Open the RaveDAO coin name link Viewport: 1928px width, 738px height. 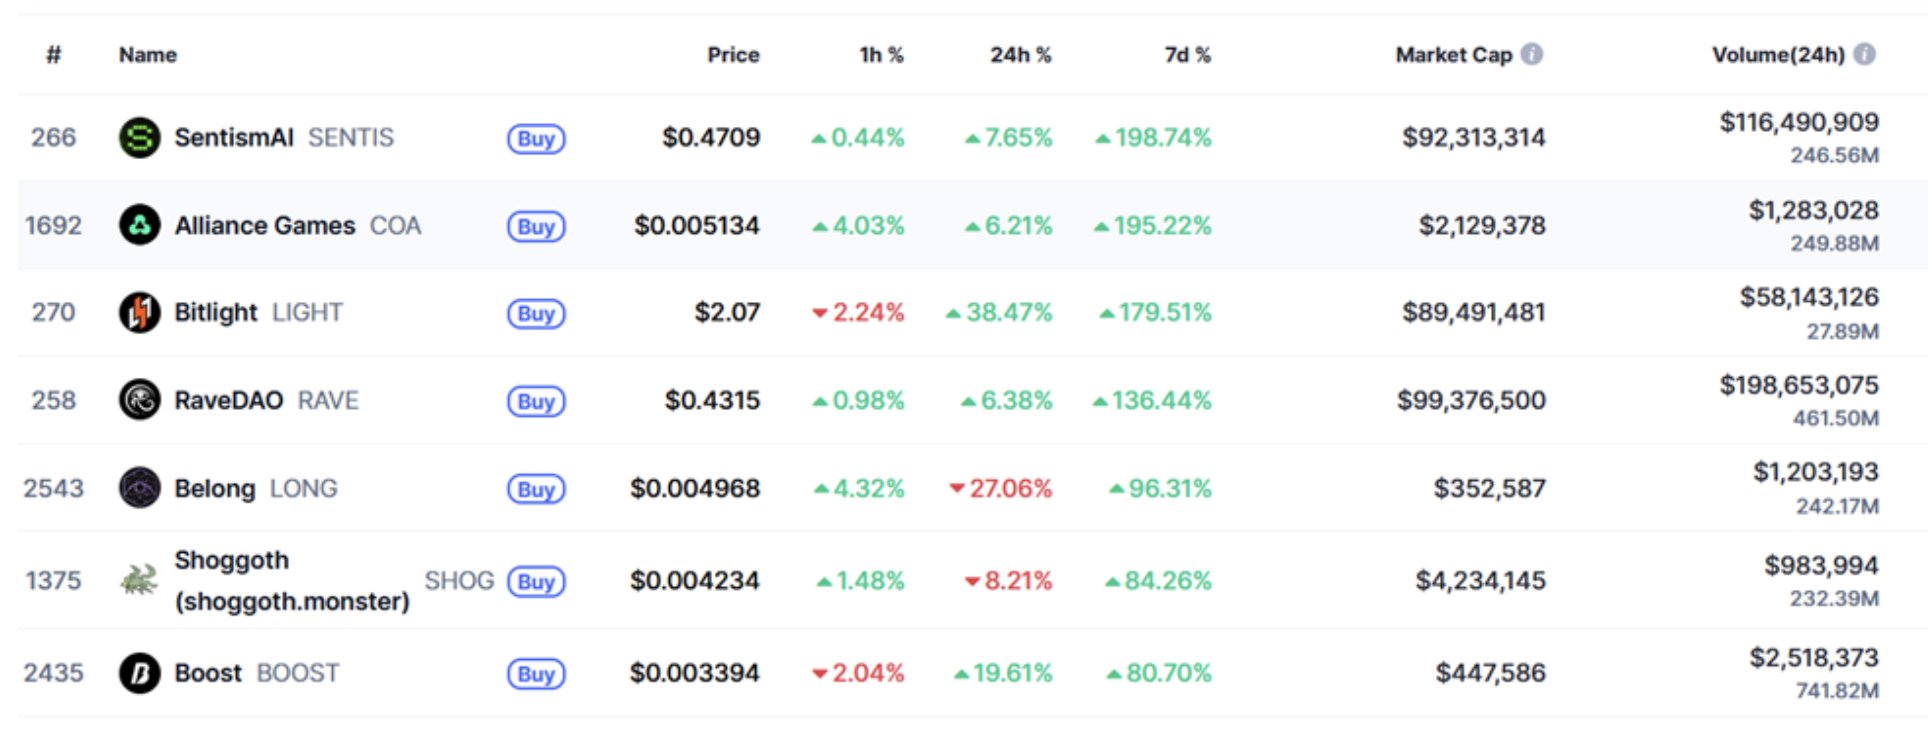tap(229, 400)
